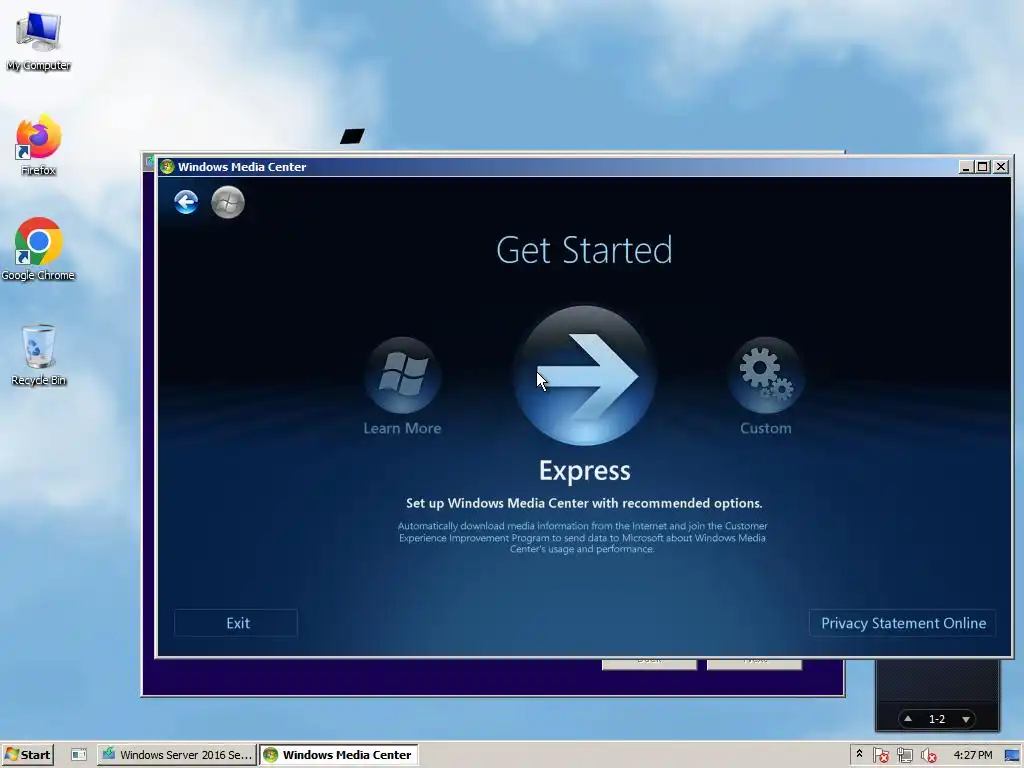
Task: Close the Windows Media Center window
Action: (x=1000, y=167)
